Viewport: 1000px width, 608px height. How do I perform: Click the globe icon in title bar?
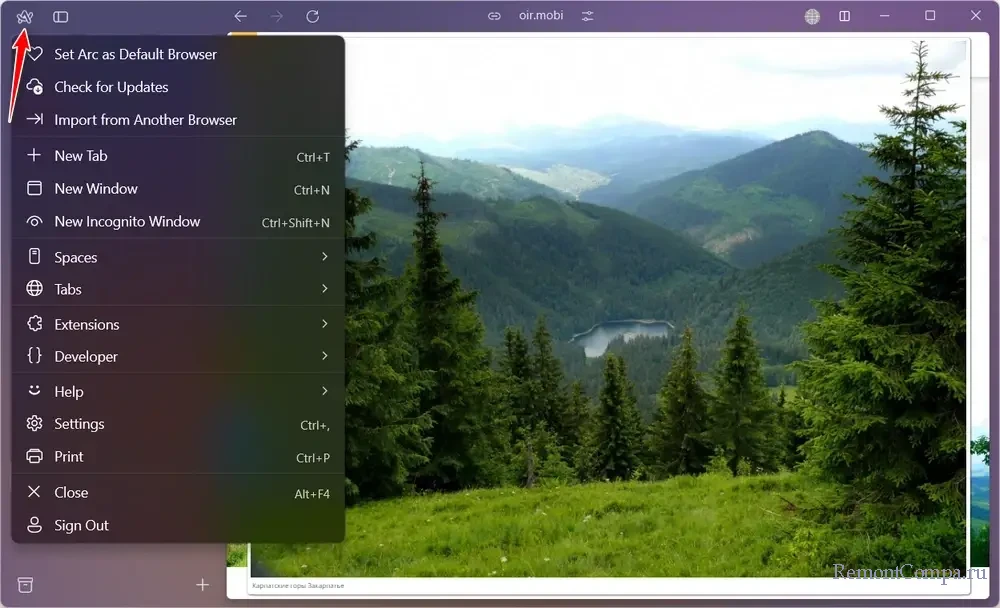click(x=812, y=17)
